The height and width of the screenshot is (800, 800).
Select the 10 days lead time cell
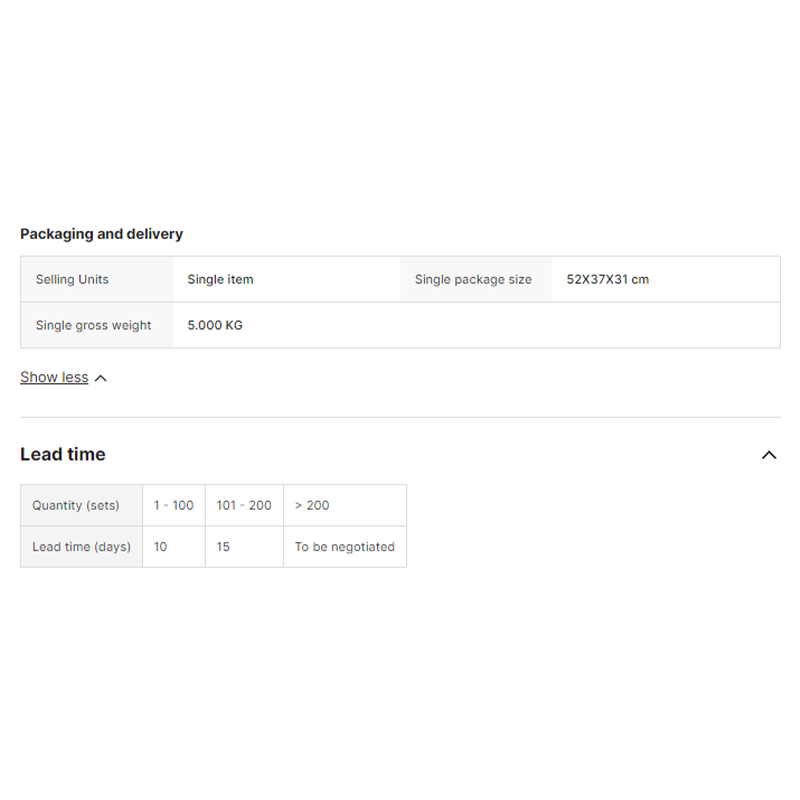pos(161,547)
